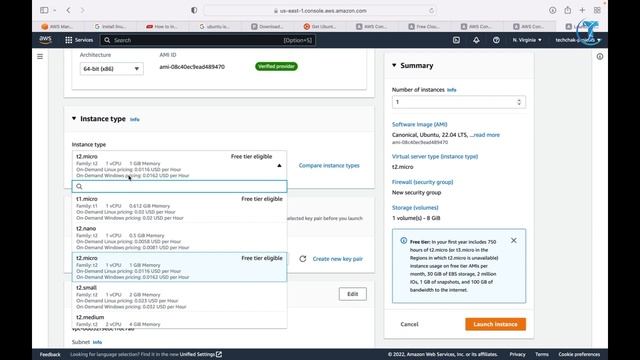Switch to the Download... browser tab

coord(267,27)
